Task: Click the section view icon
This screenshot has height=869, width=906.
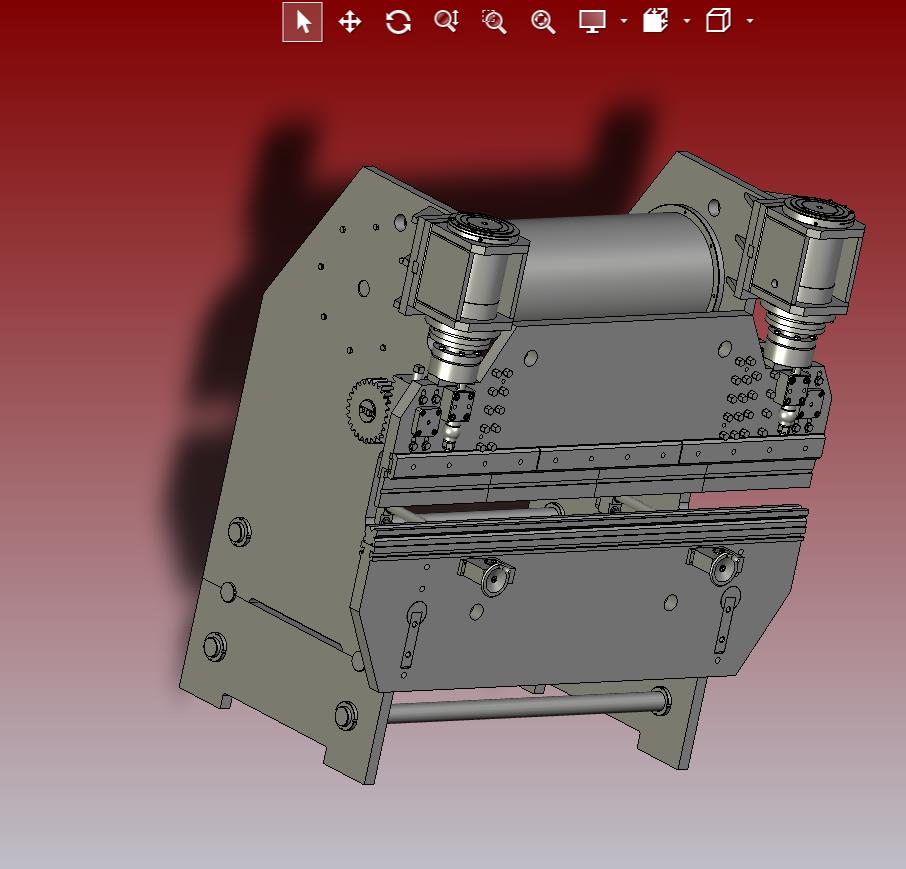Action: (656, 21)
